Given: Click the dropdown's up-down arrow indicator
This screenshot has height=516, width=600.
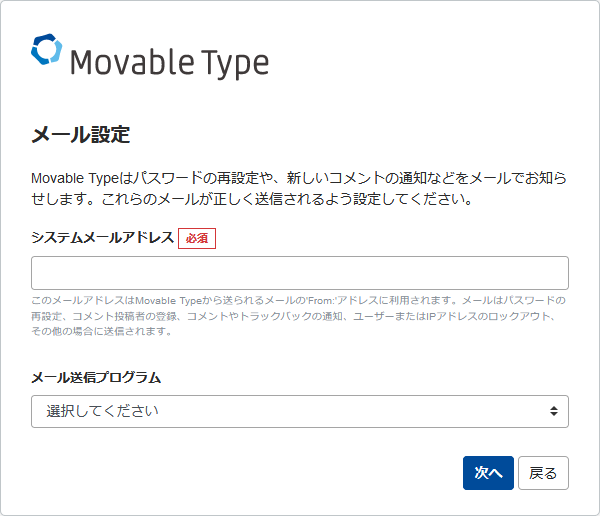Looking at the screenshot, I should [553, 411].
